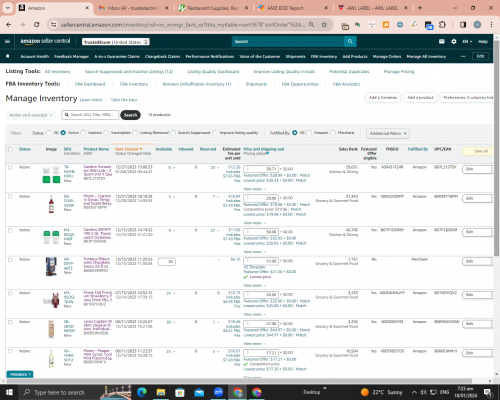Check the box for Finest Call Strawberry row
This screenshot has height=400, width=500.
[10, 293]
